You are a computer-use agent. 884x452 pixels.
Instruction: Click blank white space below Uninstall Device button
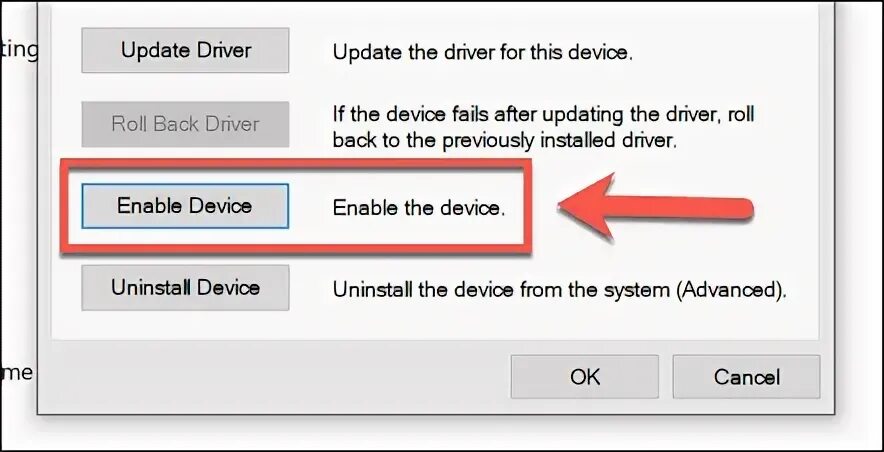(x=185, y=326)
